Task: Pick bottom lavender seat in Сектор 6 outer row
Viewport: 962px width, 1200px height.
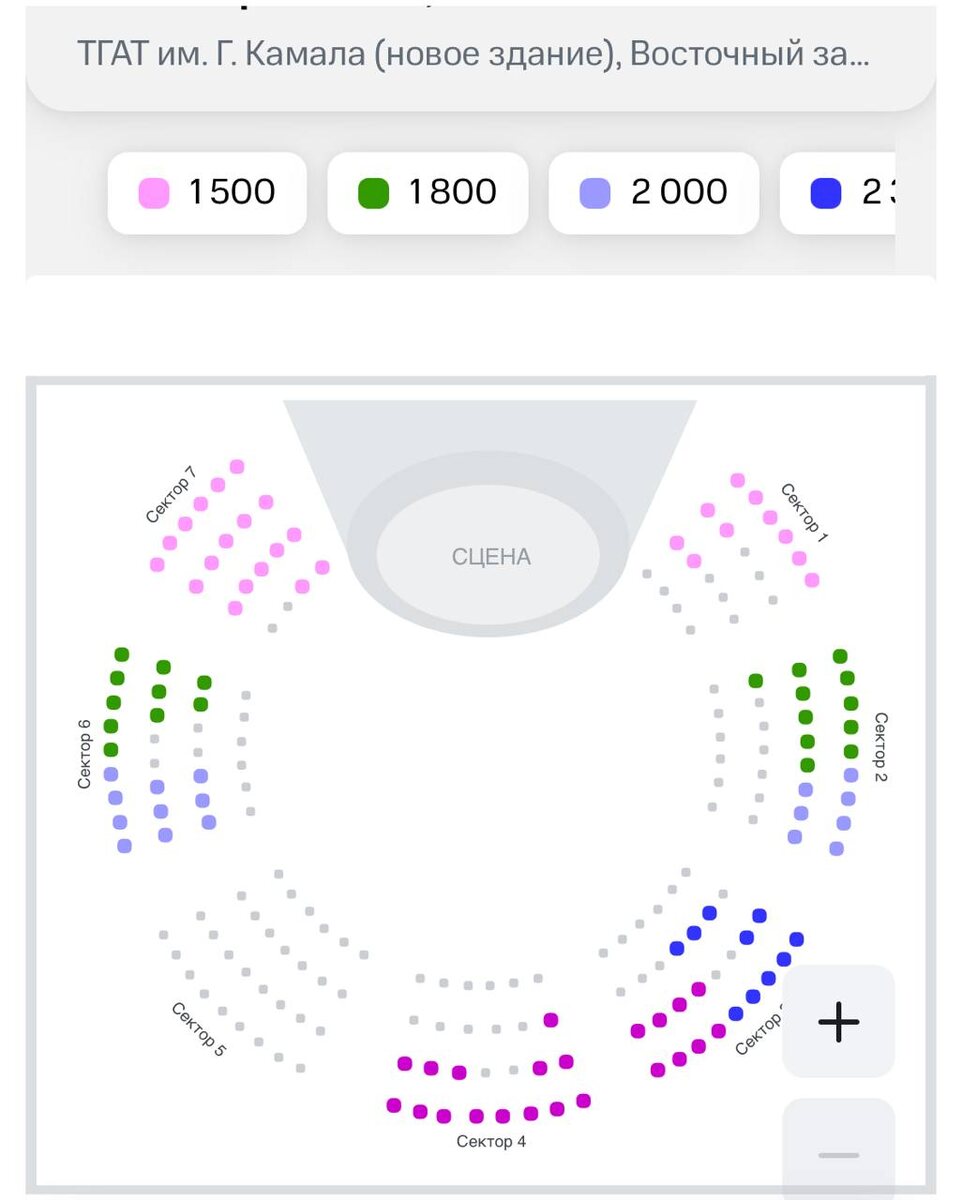Action: point(124,846)
